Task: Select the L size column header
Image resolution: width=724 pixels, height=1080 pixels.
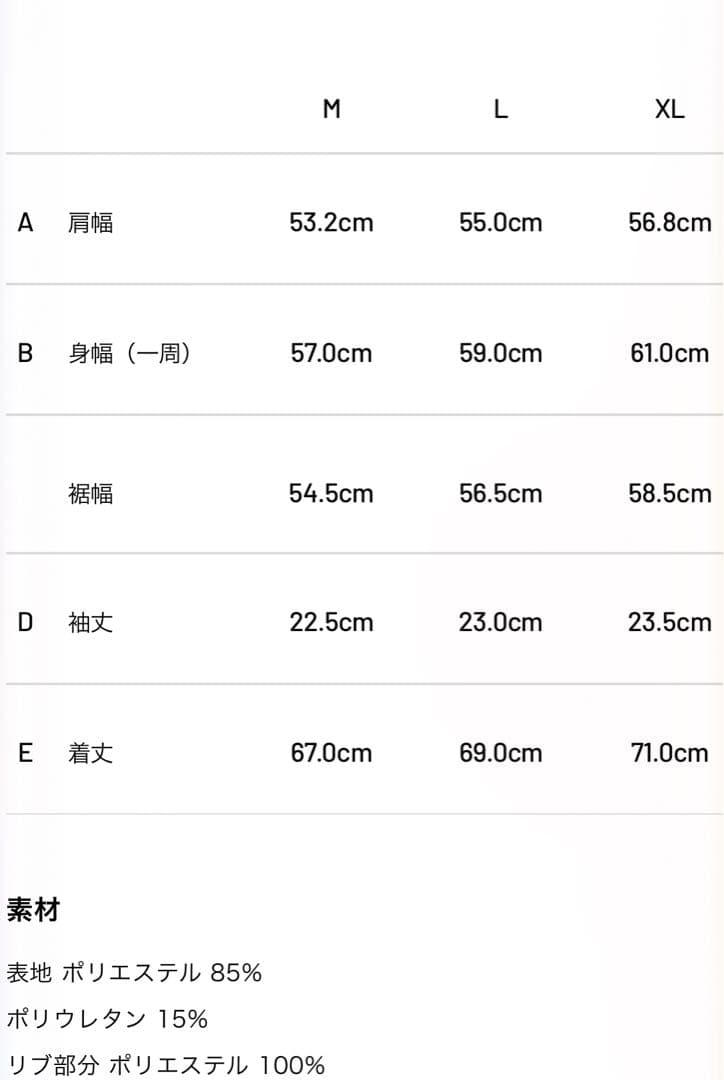Action: pyautogui.click(x=500, y=110)
